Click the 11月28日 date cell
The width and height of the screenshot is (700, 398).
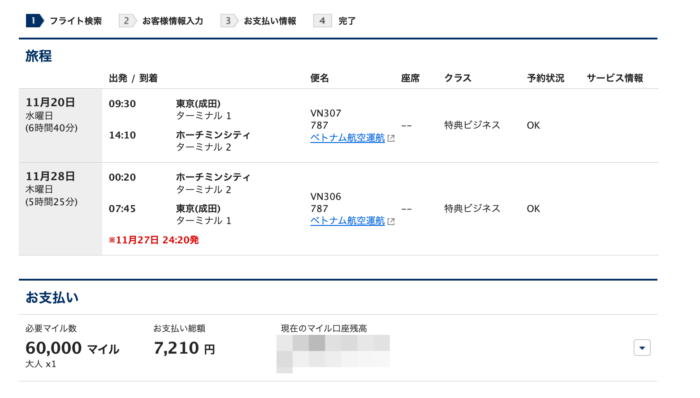pyautogui.click(x=60, y=209)
